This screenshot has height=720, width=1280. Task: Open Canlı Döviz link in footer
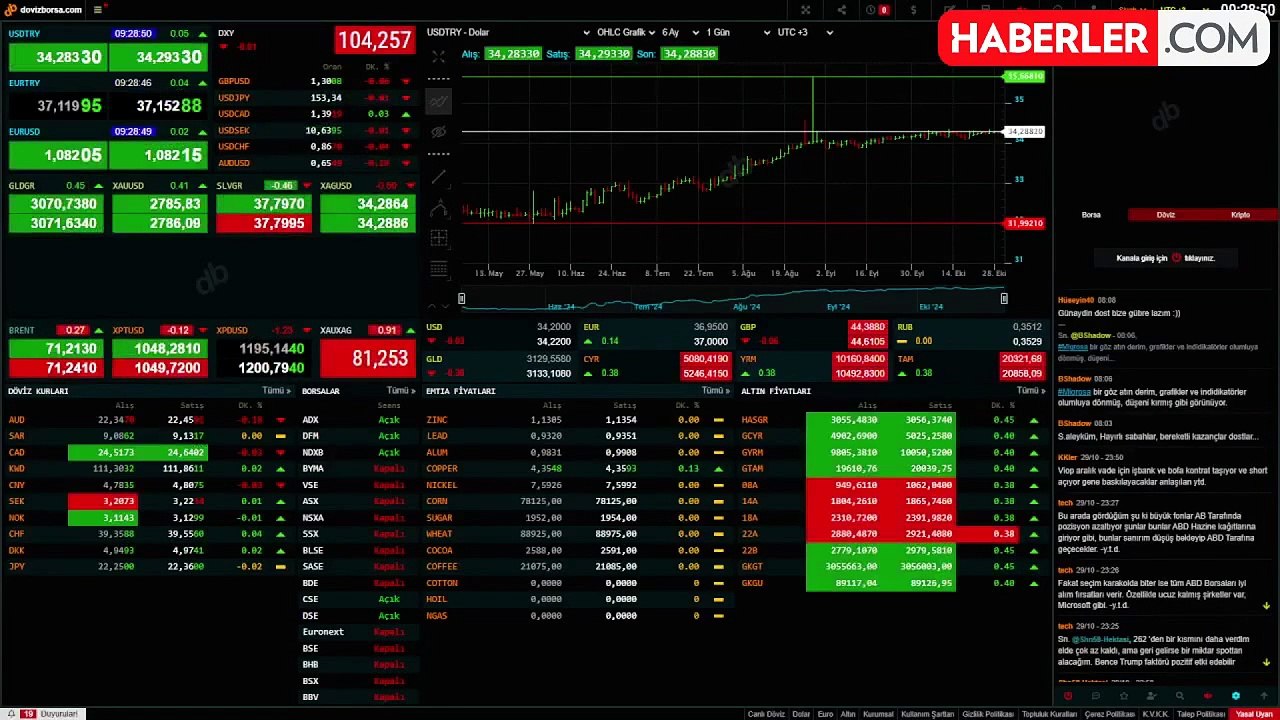766,714
